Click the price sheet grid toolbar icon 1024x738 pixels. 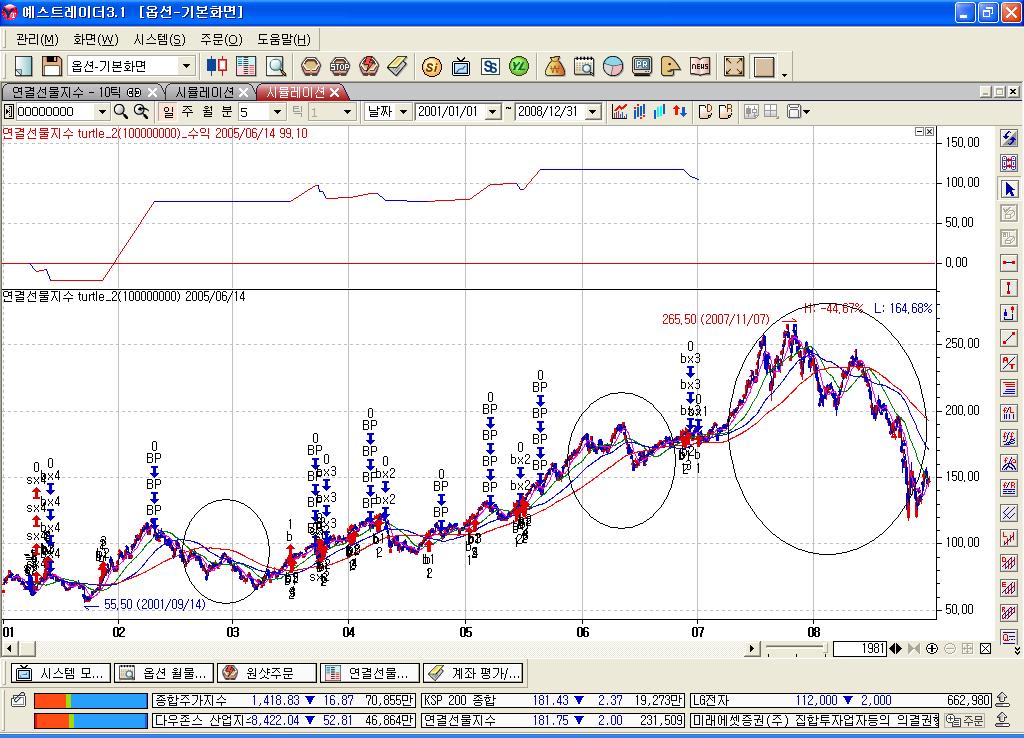point(246,66)
